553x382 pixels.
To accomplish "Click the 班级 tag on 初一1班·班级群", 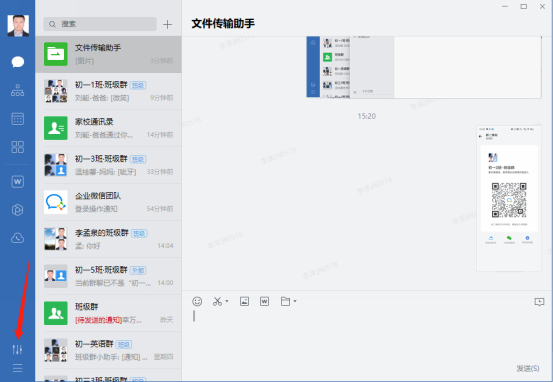I will (138, 85).
